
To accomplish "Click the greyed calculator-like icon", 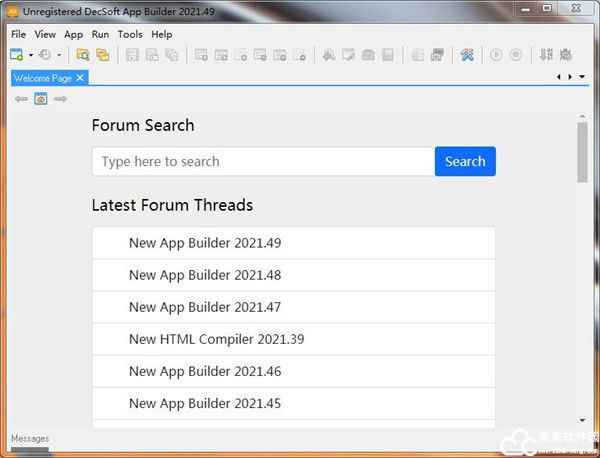I will pos(388,55).
